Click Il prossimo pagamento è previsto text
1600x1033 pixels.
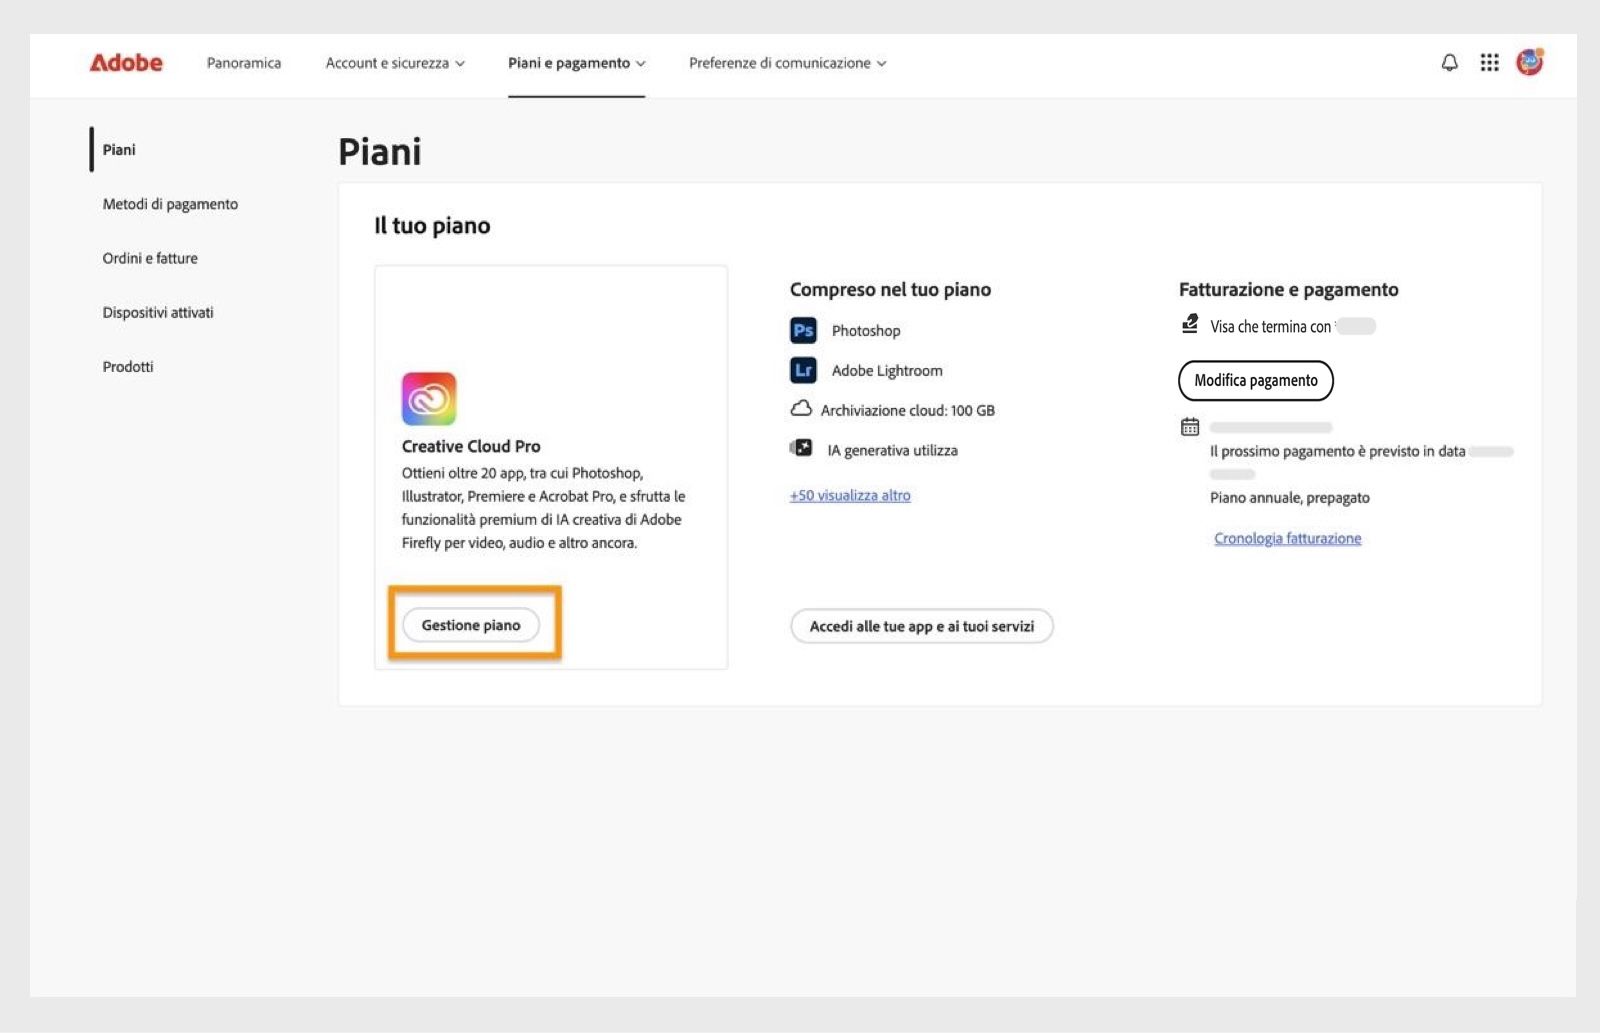1338,452
